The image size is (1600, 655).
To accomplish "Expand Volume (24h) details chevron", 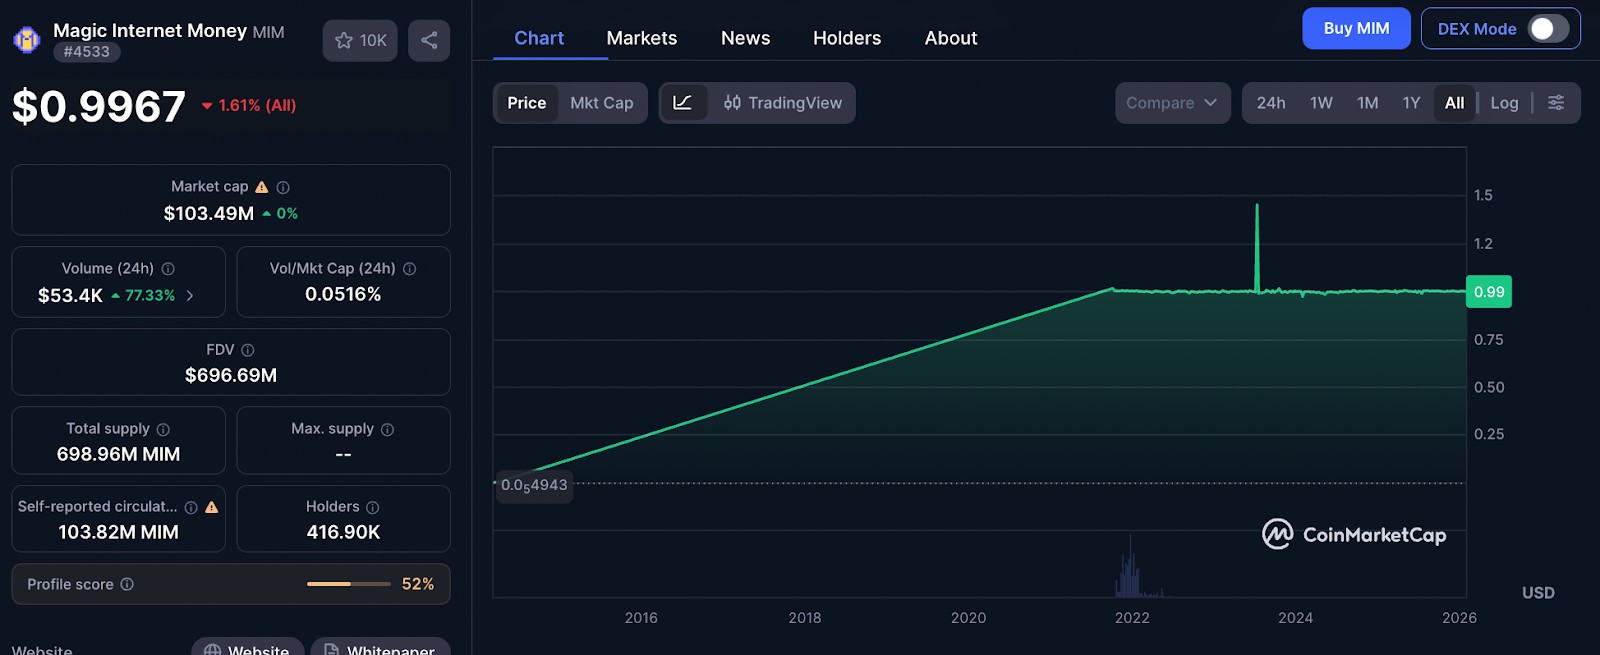I will point(190,296).
